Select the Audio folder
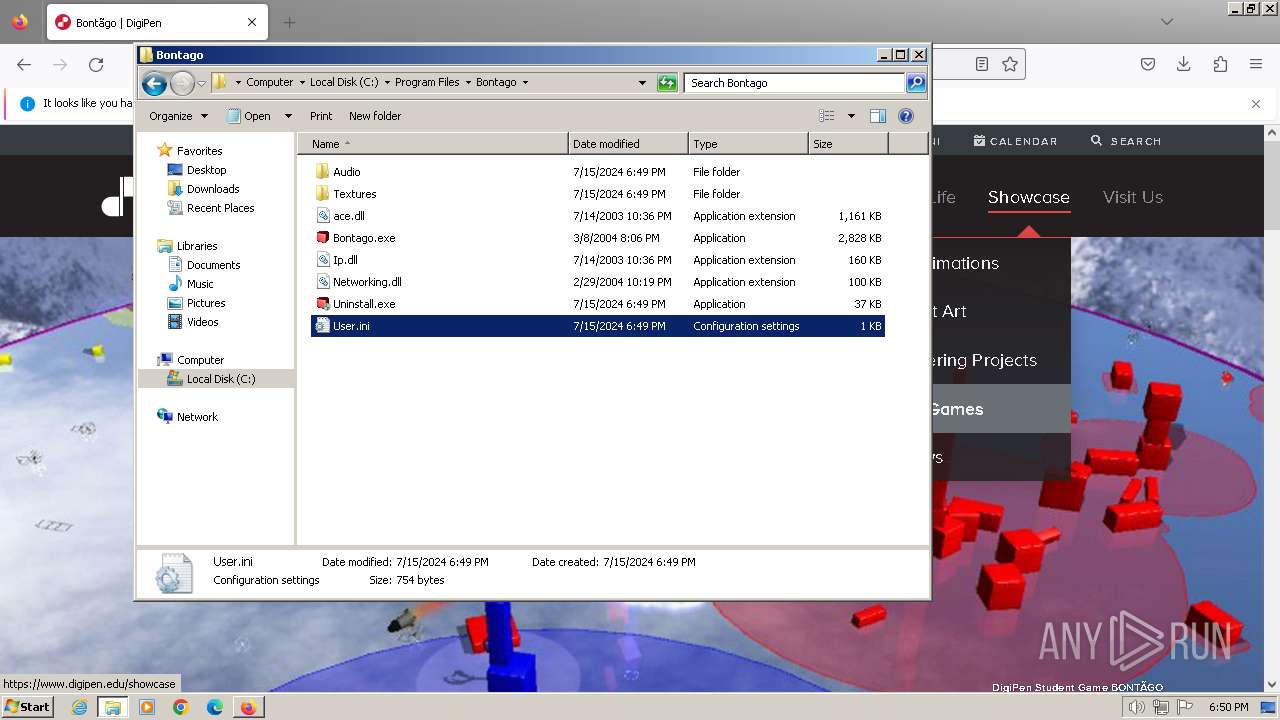 coord(598,172)
